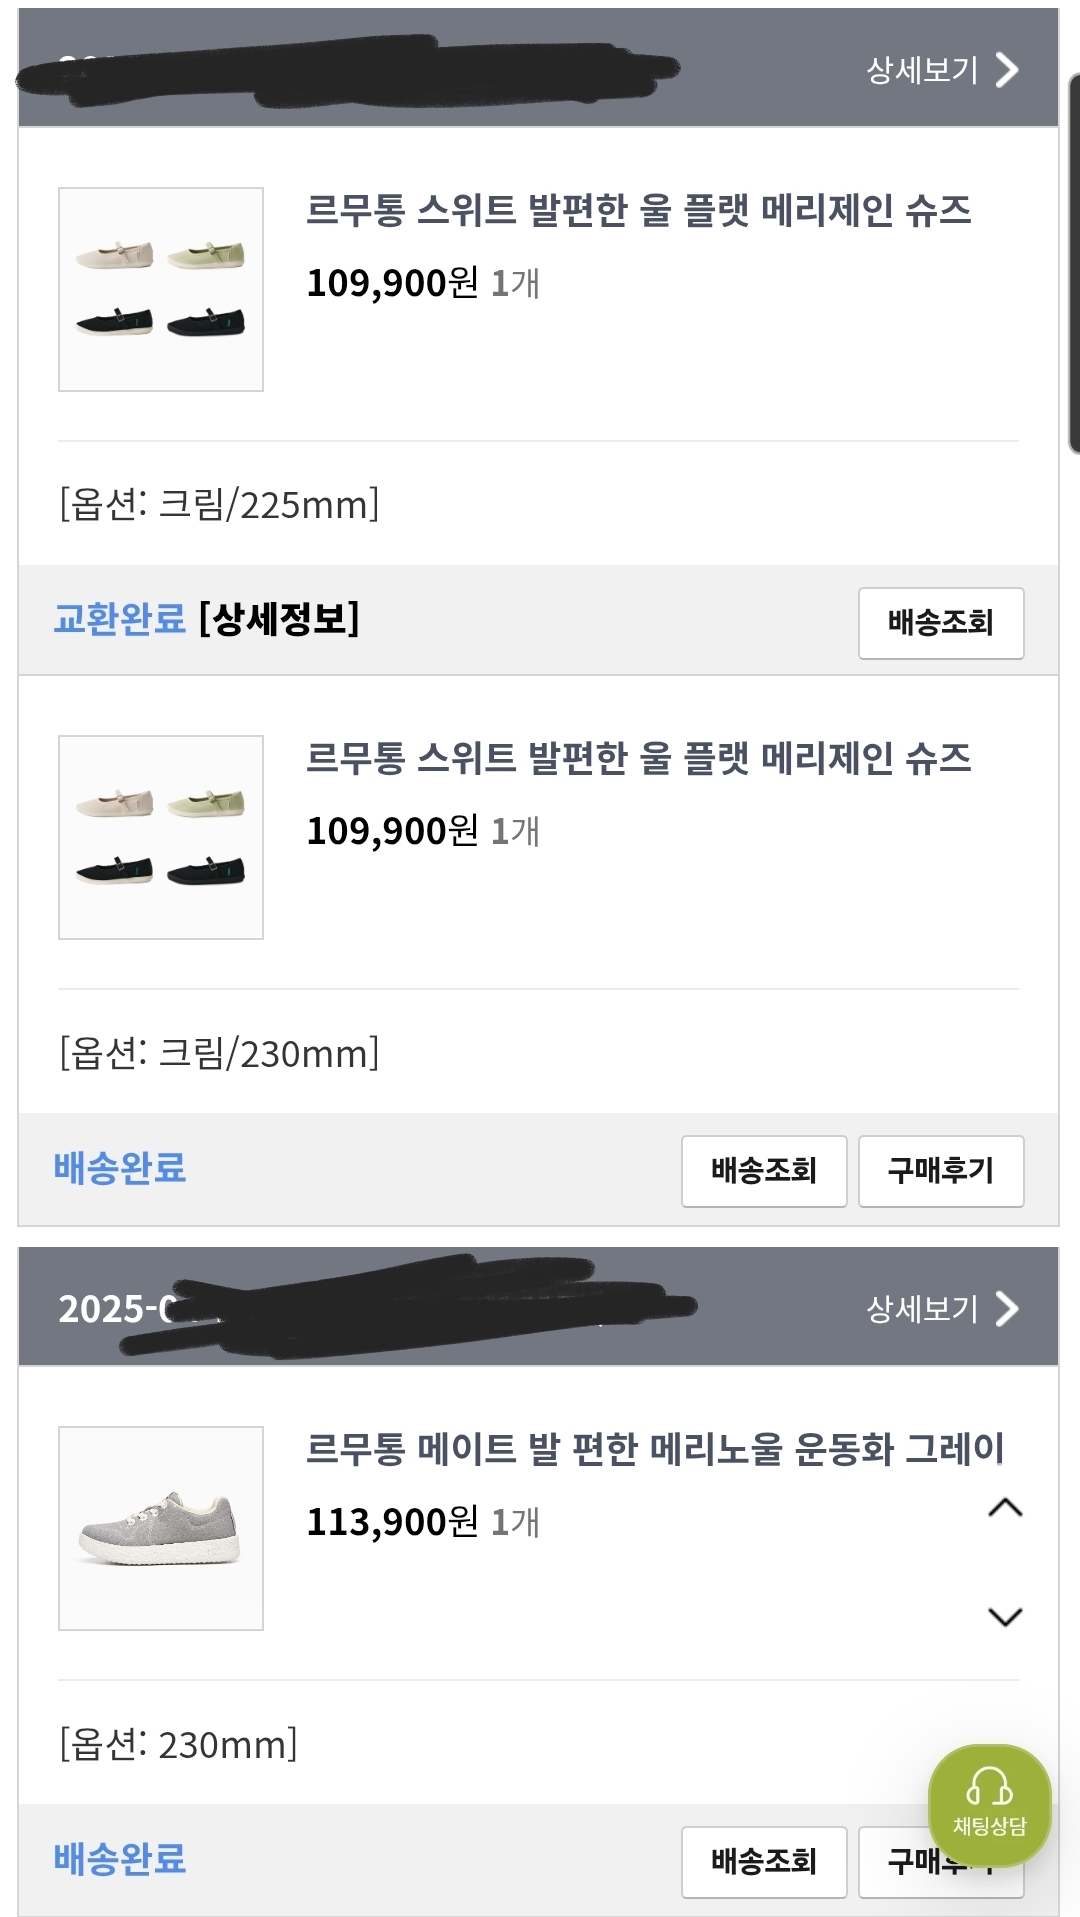Click the scroll-down arrow icon
This screenshot has height=1917, width=1080.
pyautogui.click(x=1005, y=1617)
